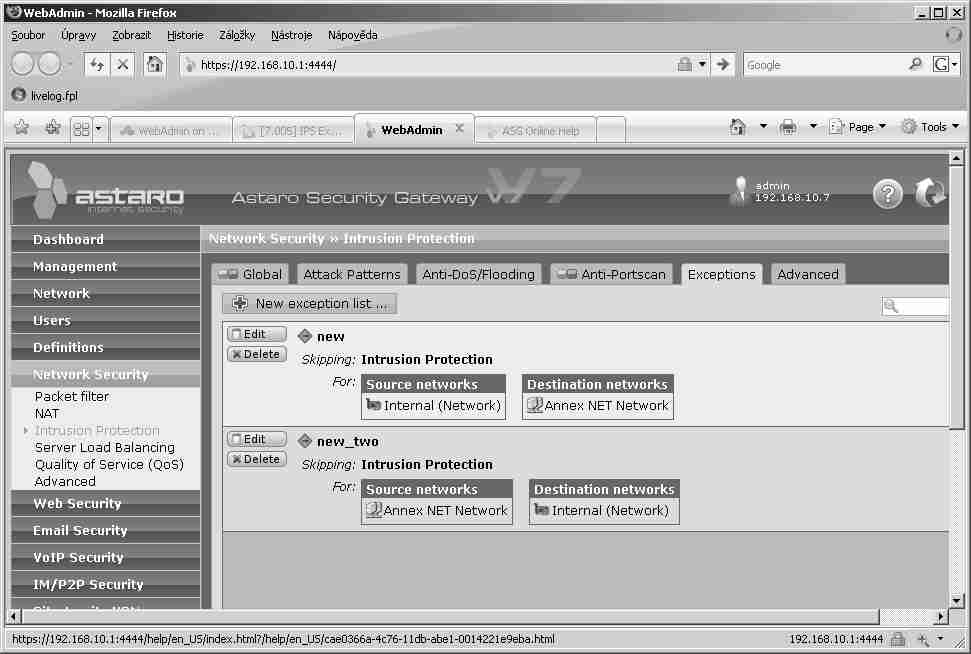Click the diamond status icon for exception new_two

pos(304,441)
